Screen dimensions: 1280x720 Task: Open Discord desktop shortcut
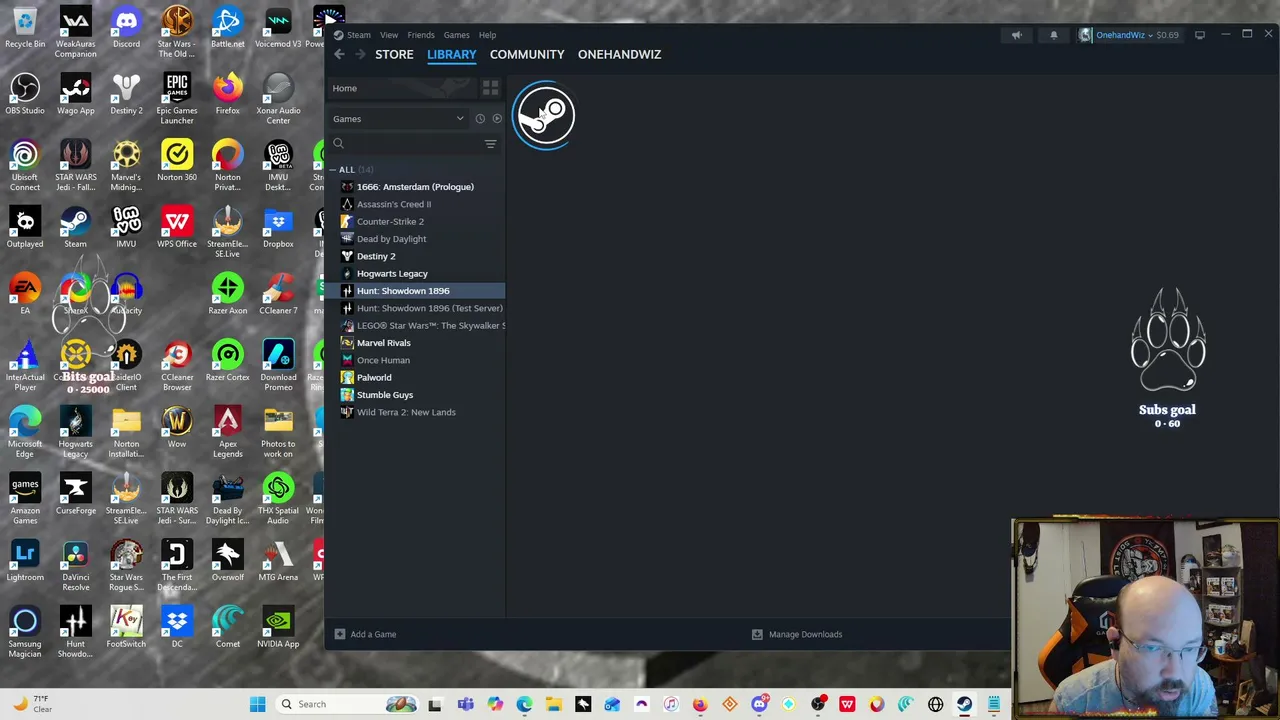point(126,27)
